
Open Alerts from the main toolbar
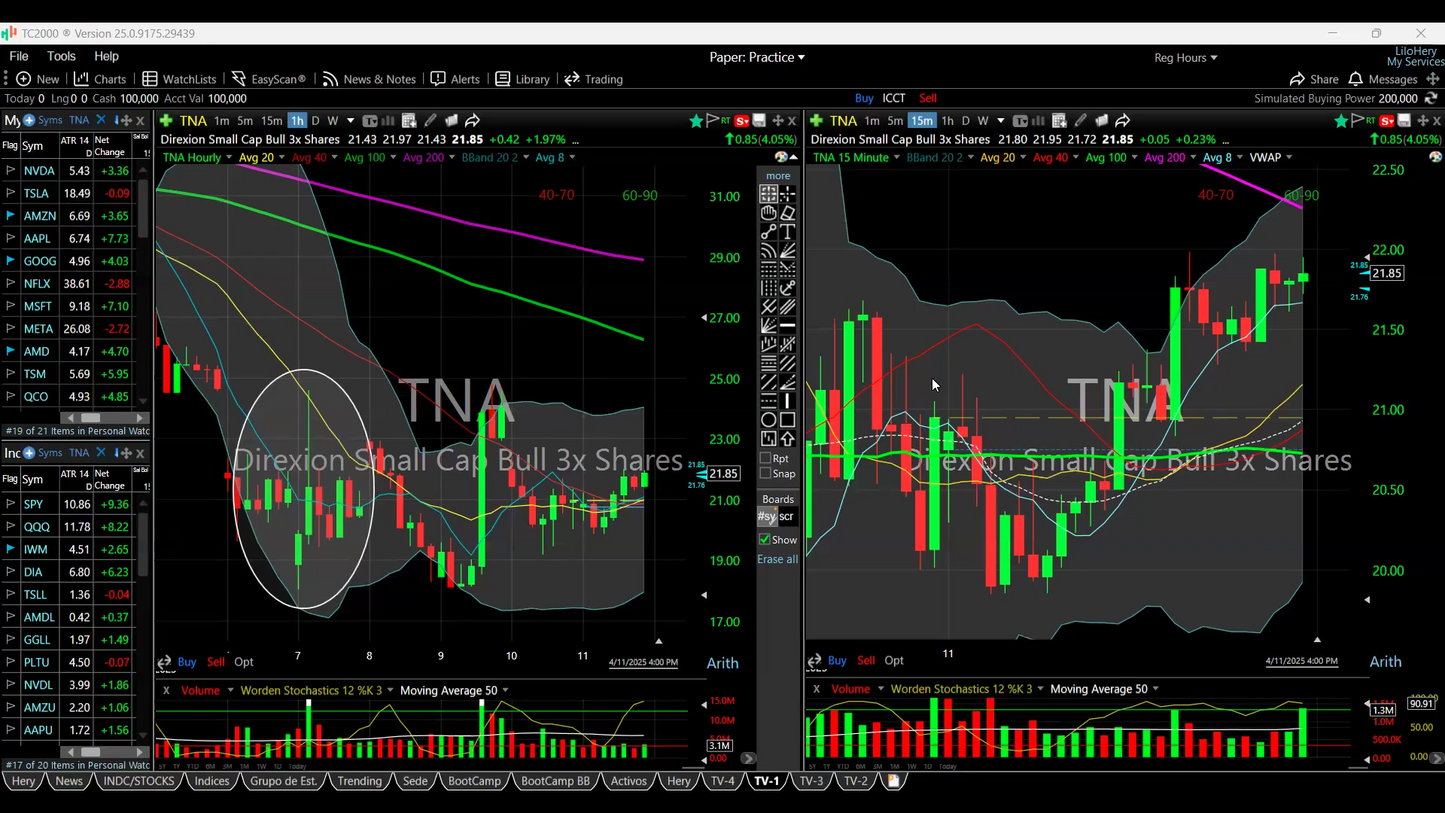(455, 79)
